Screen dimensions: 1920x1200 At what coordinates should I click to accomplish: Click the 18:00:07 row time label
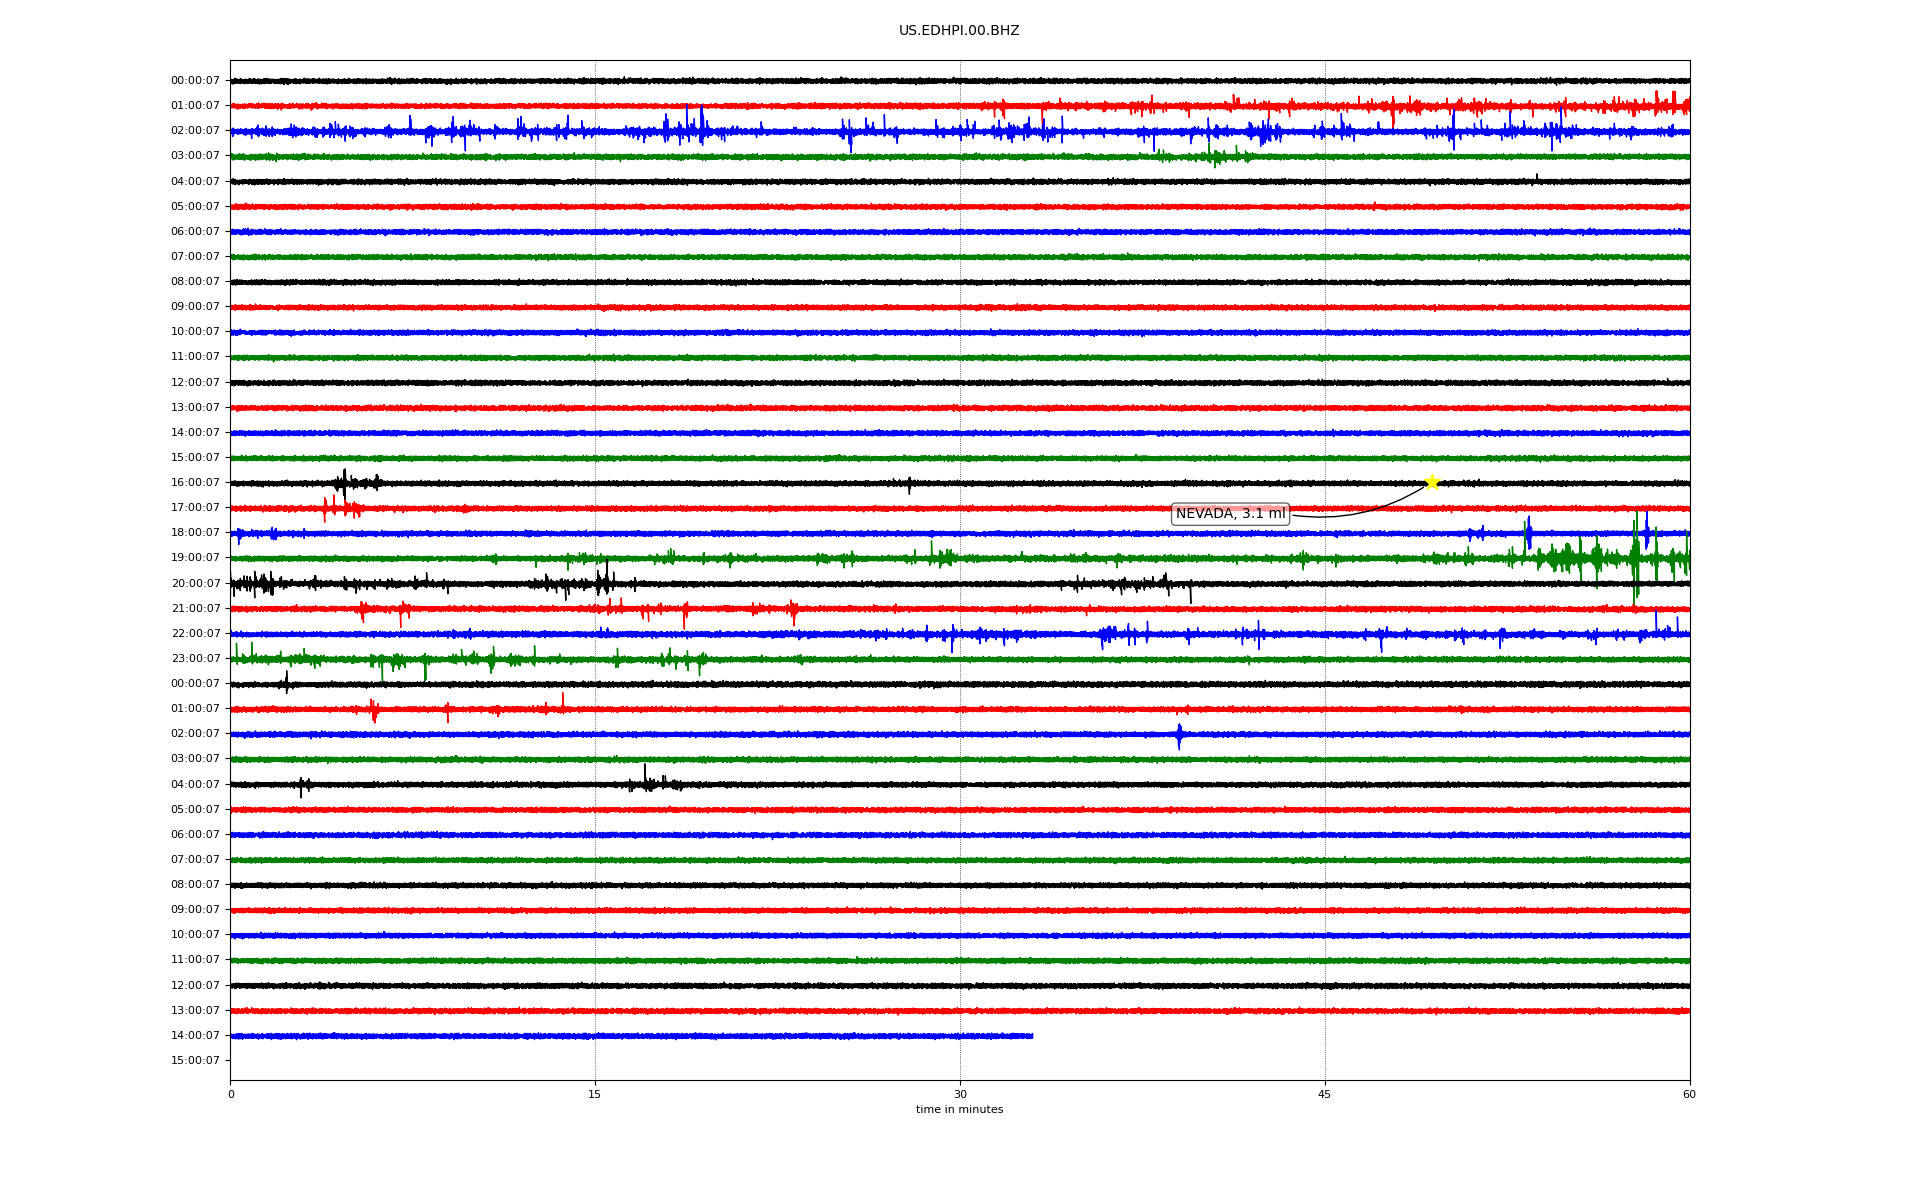[x=195, y=533]
